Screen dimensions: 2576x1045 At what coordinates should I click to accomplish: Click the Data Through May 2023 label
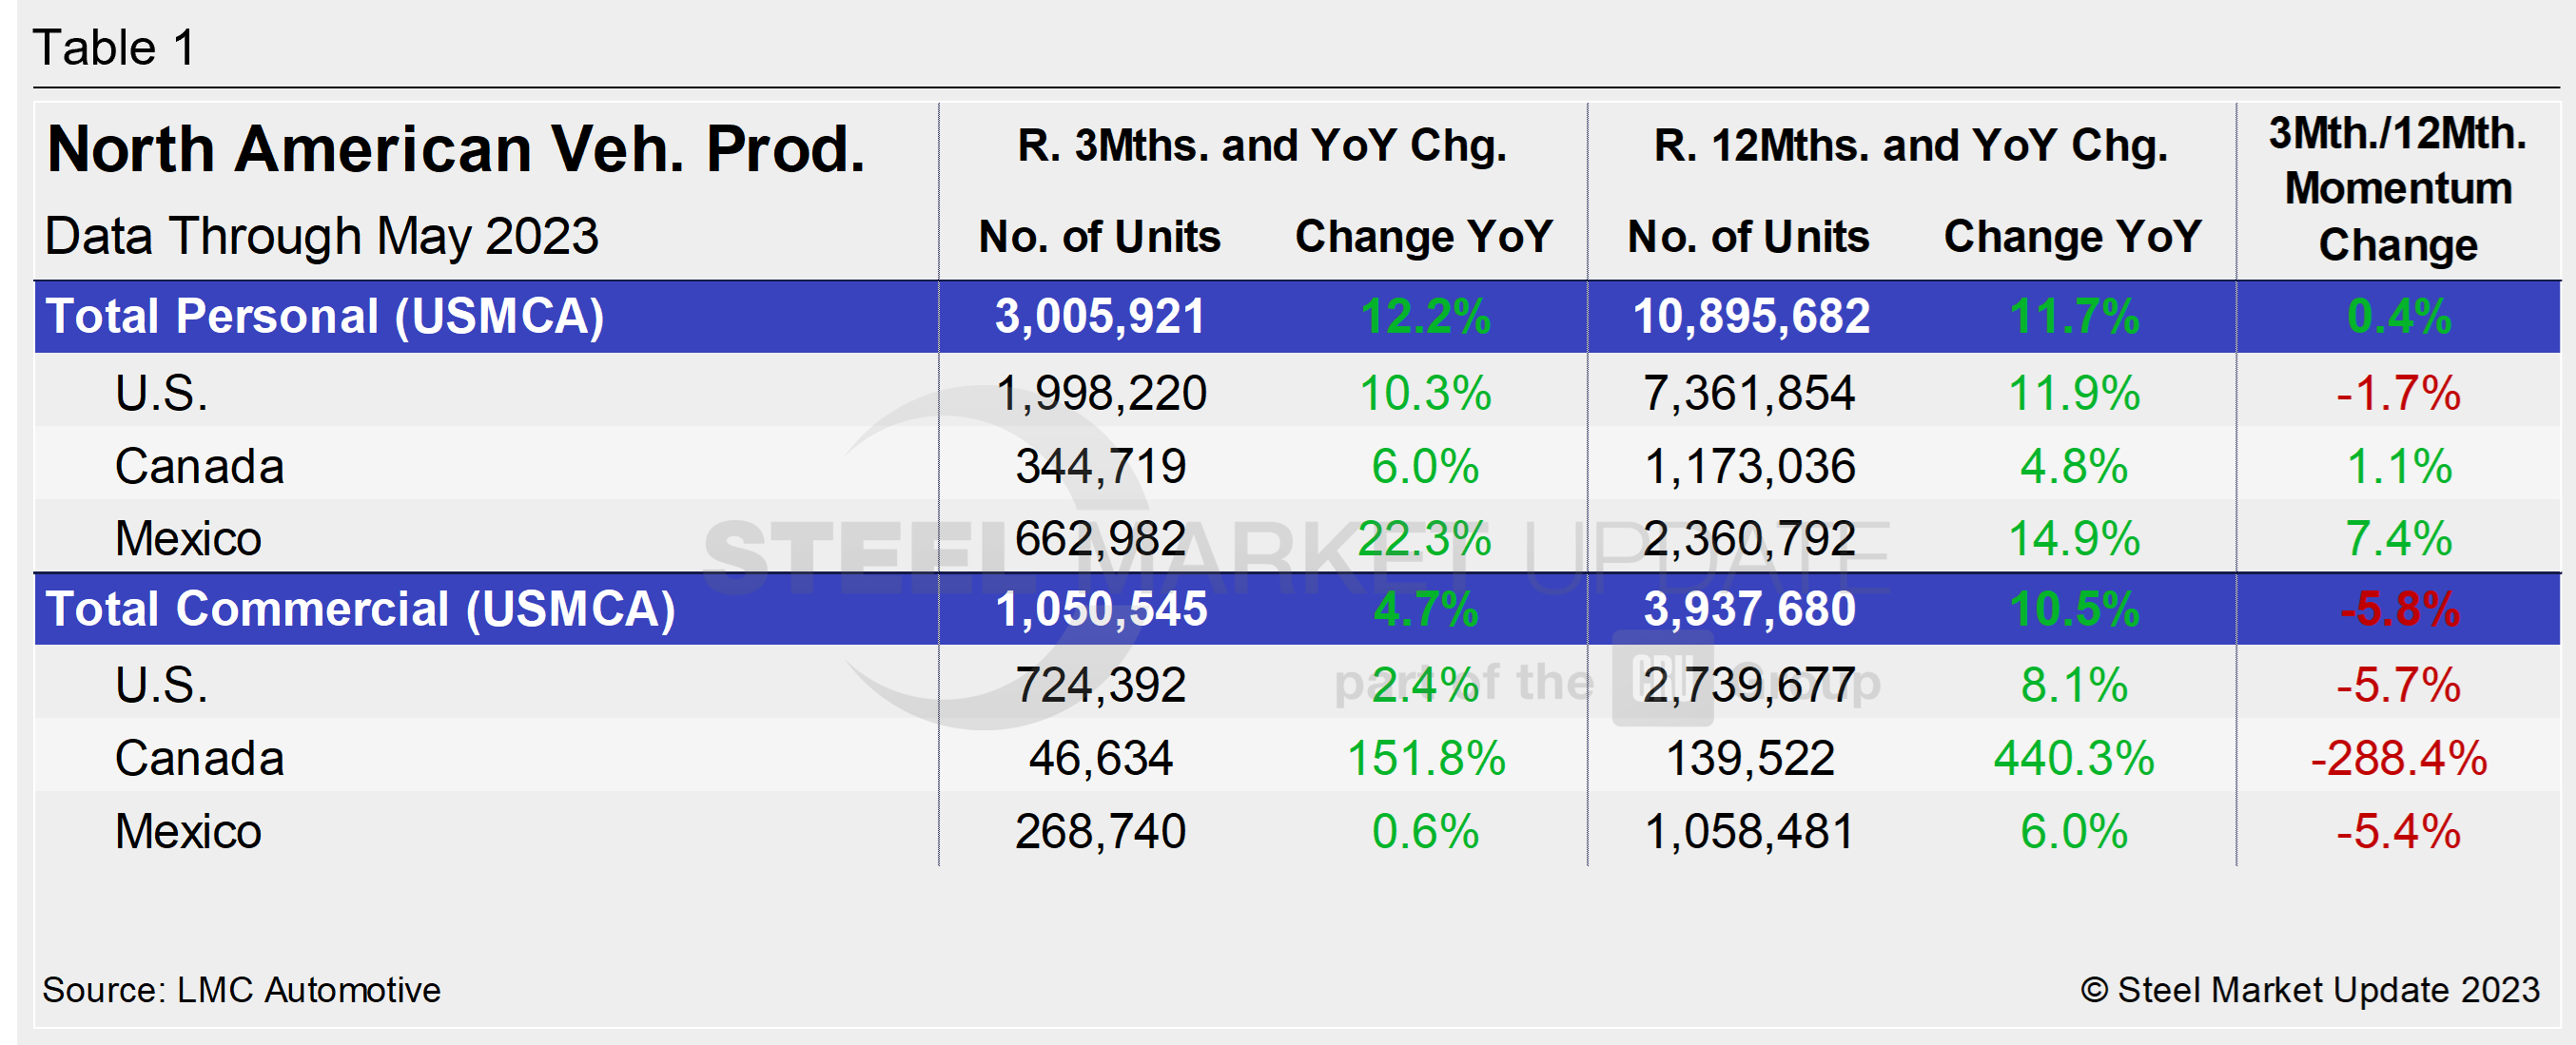click(321, 237)
